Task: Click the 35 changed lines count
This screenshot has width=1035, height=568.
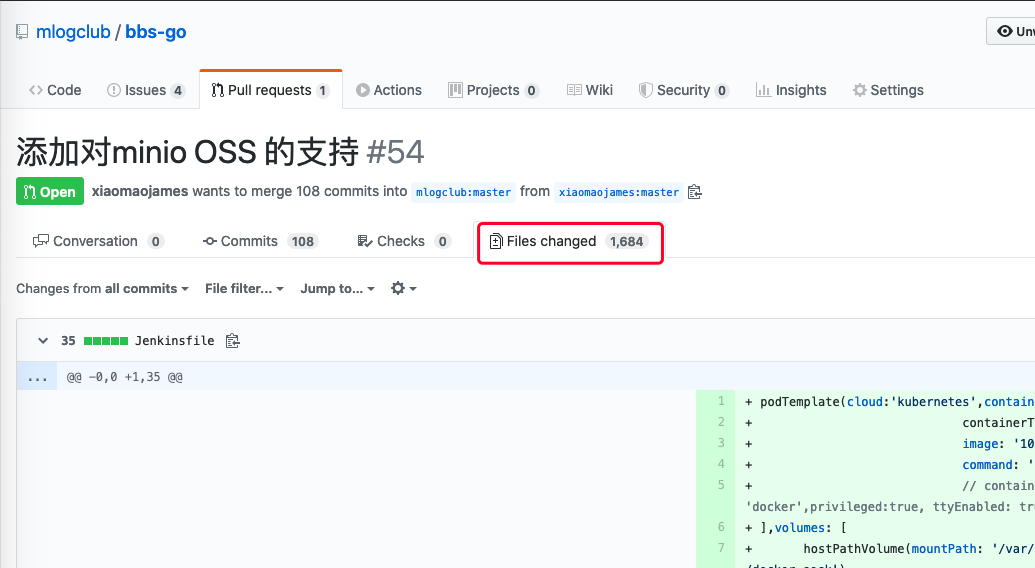Action: pyautogui.click(x=68, y=341)
